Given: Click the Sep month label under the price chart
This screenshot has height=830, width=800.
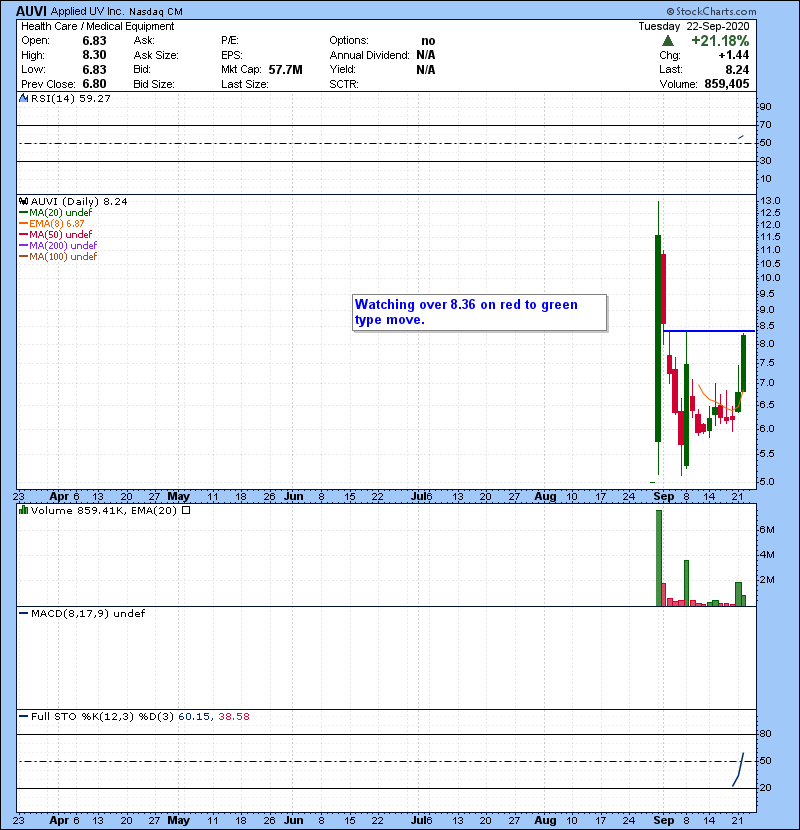Looking at the screenshot, I should pyautogui.click(x=663, y=497).
